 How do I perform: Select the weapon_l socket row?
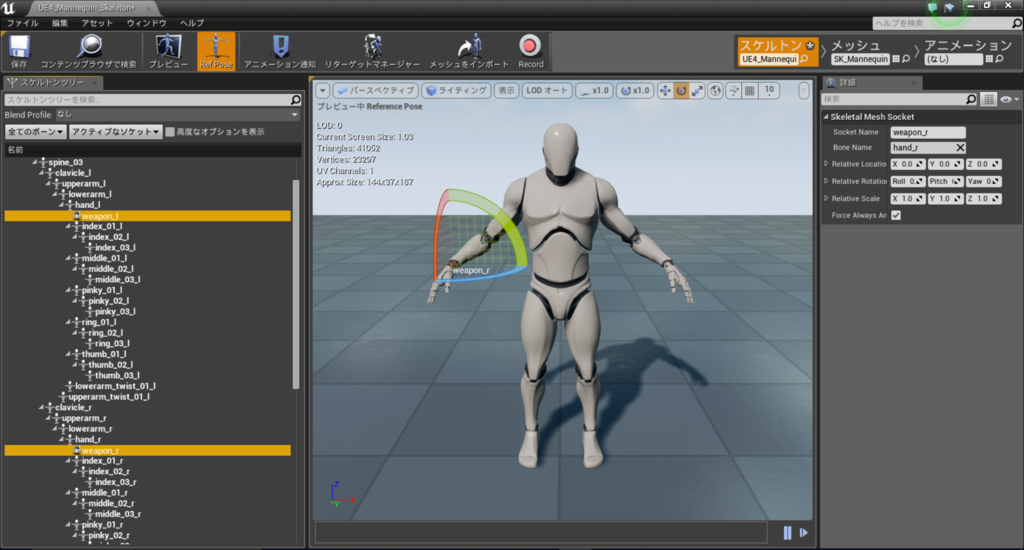pyautogui.click(x=148, y=216)
